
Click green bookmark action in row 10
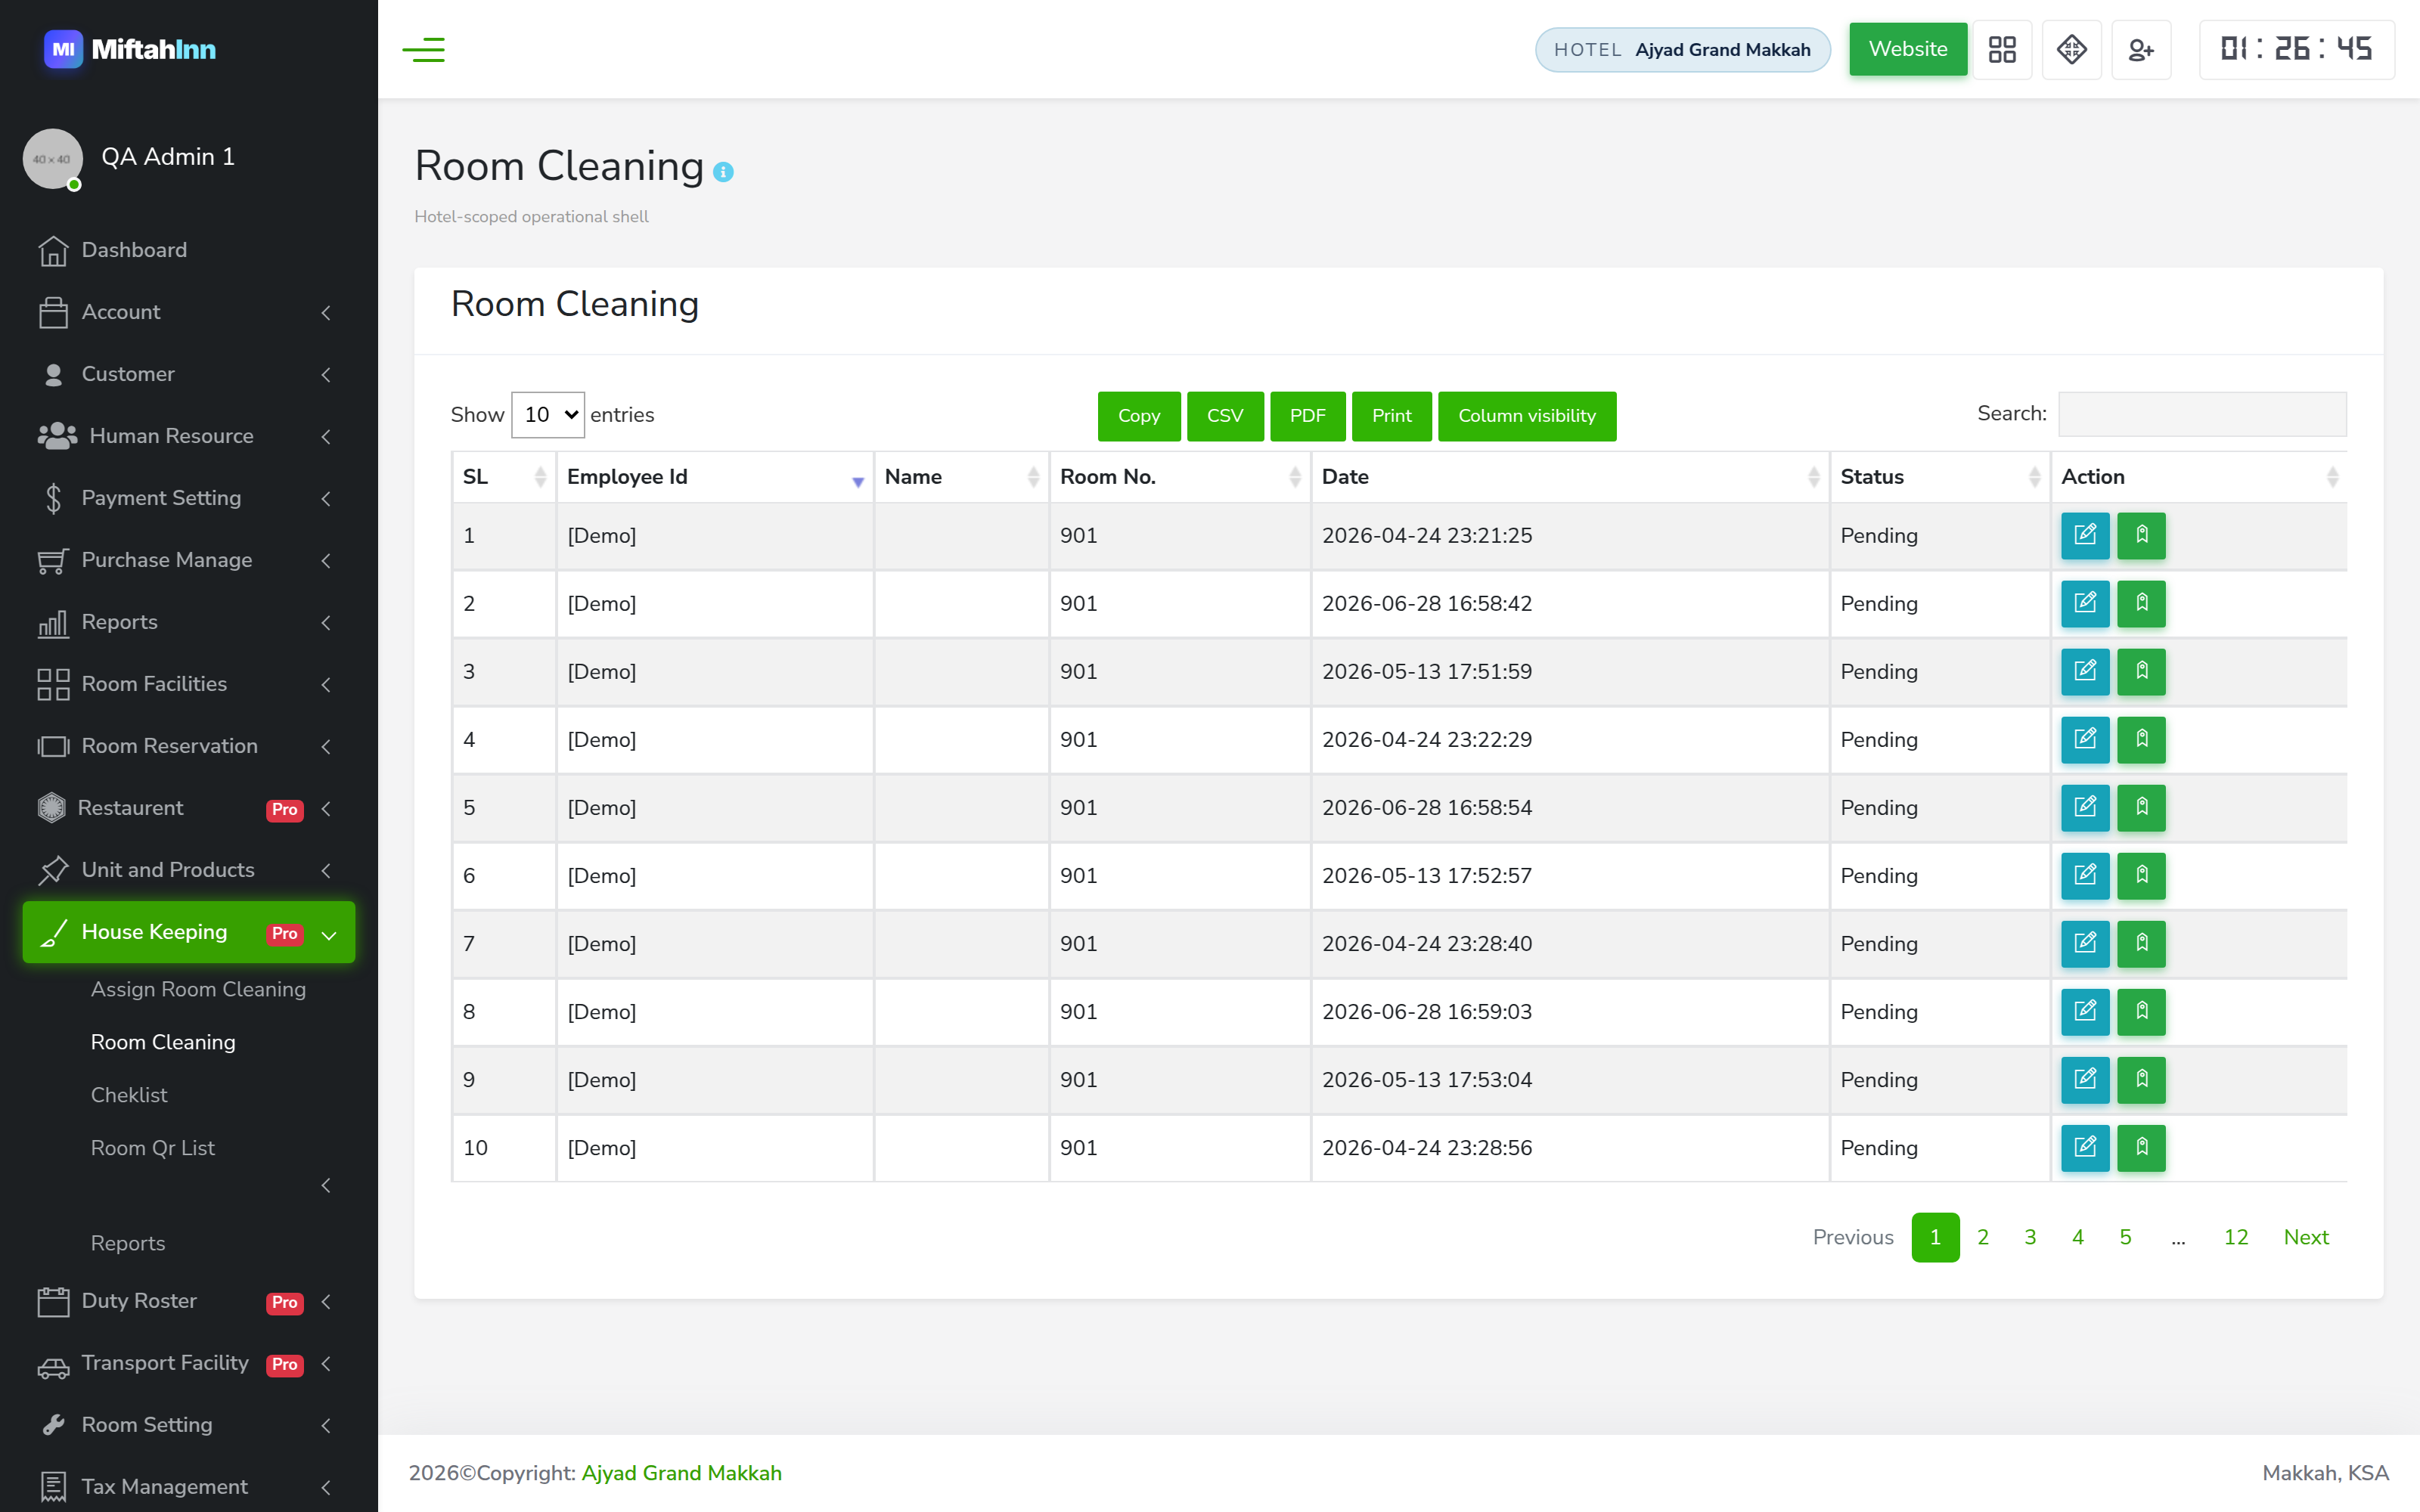click(x=2141, y=1147)
